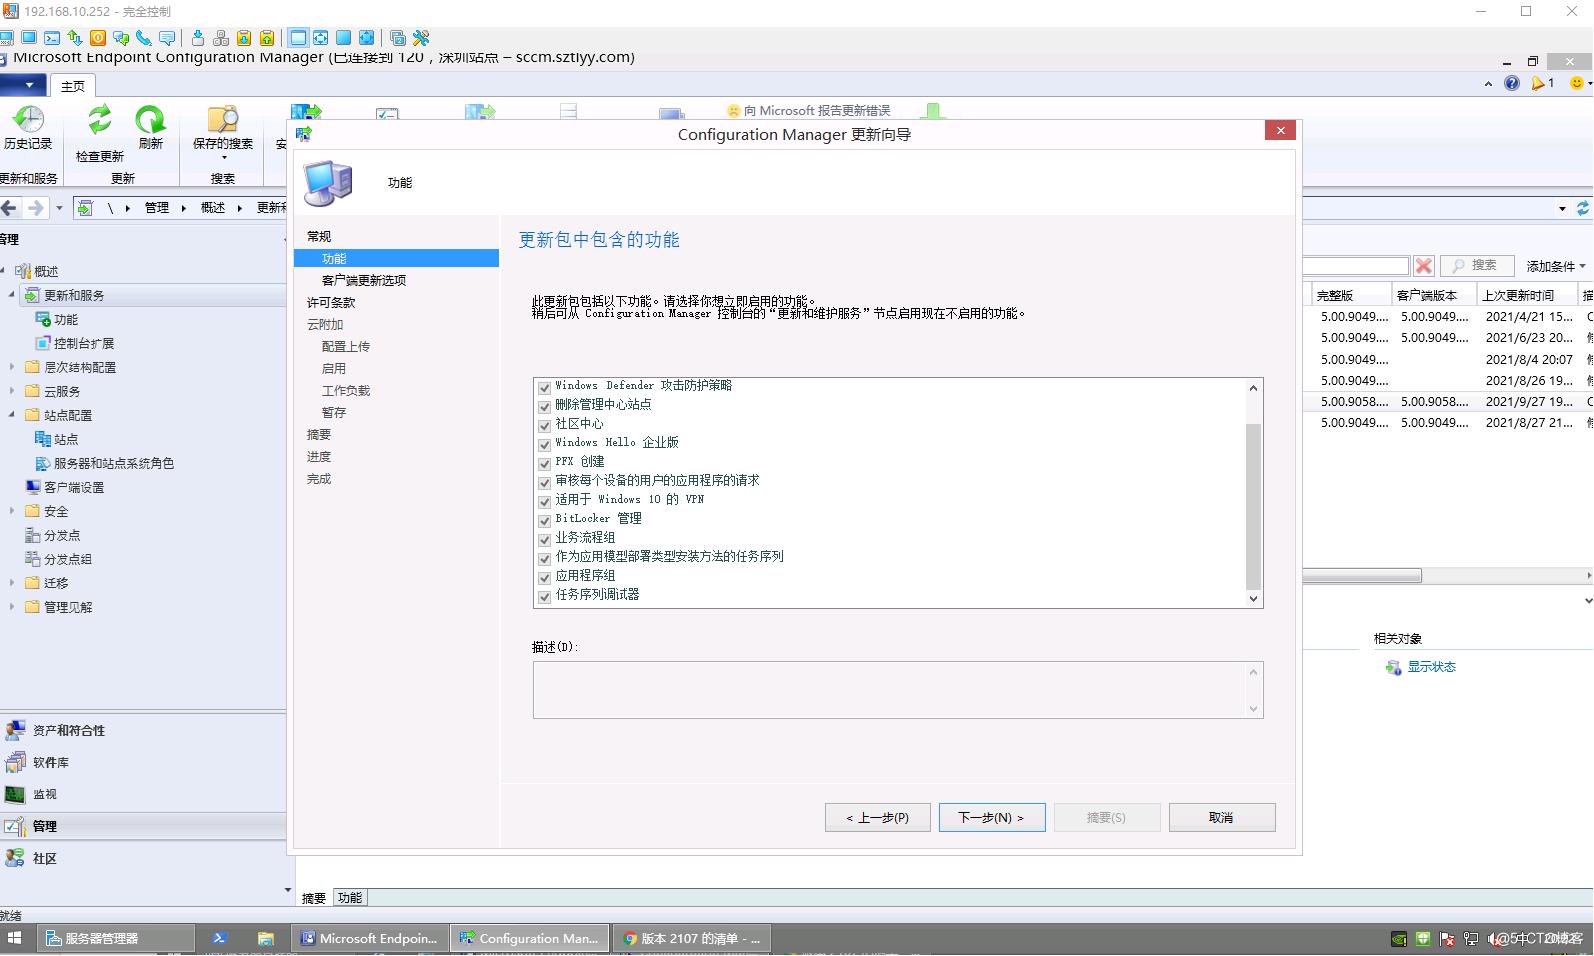Expand 层次结构配置 tree node
The image size is (1594, 956).
pyautogui.click(x=12, y=367)
